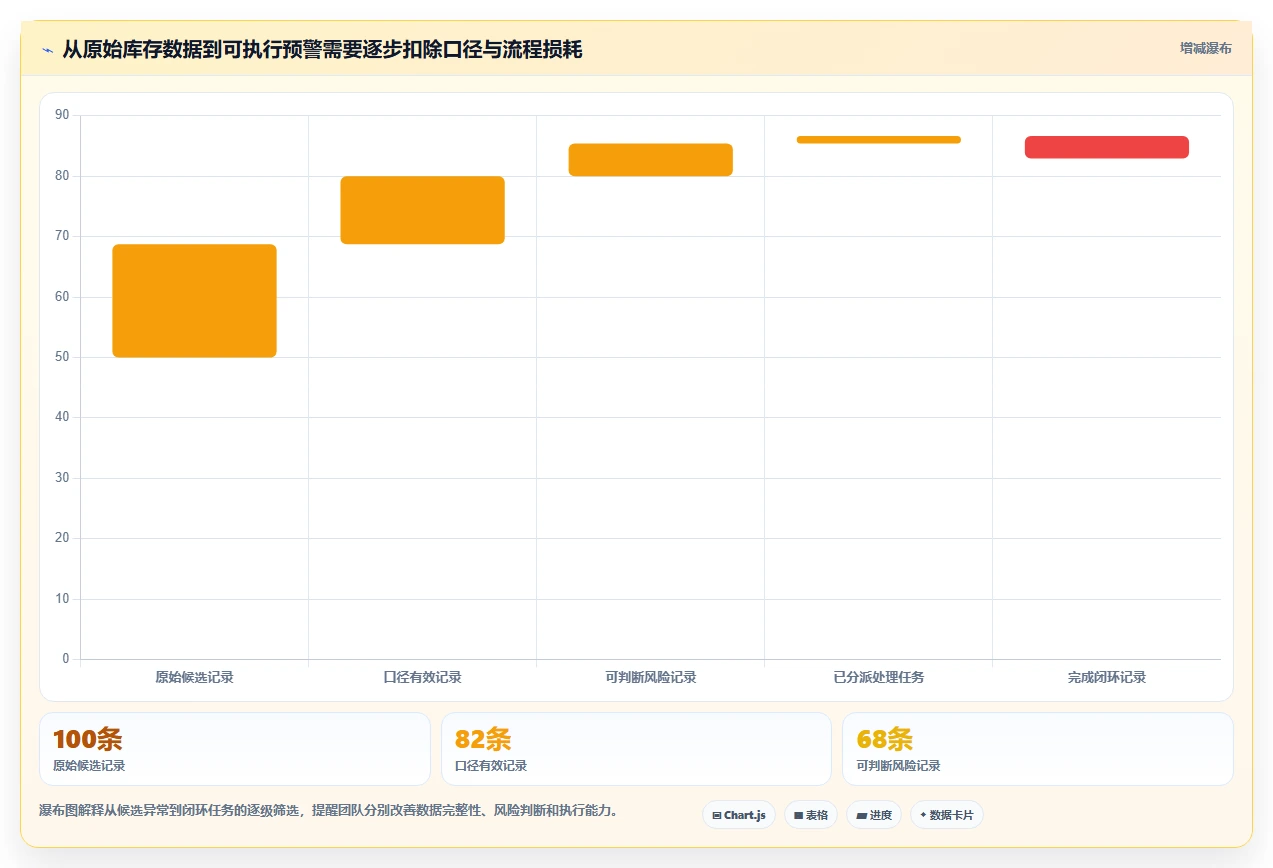Image resolution: width=1273 pixels, height=868 pixels.
Task: Click the thin 已分派处理任务 bar
Action: (879, 140)
